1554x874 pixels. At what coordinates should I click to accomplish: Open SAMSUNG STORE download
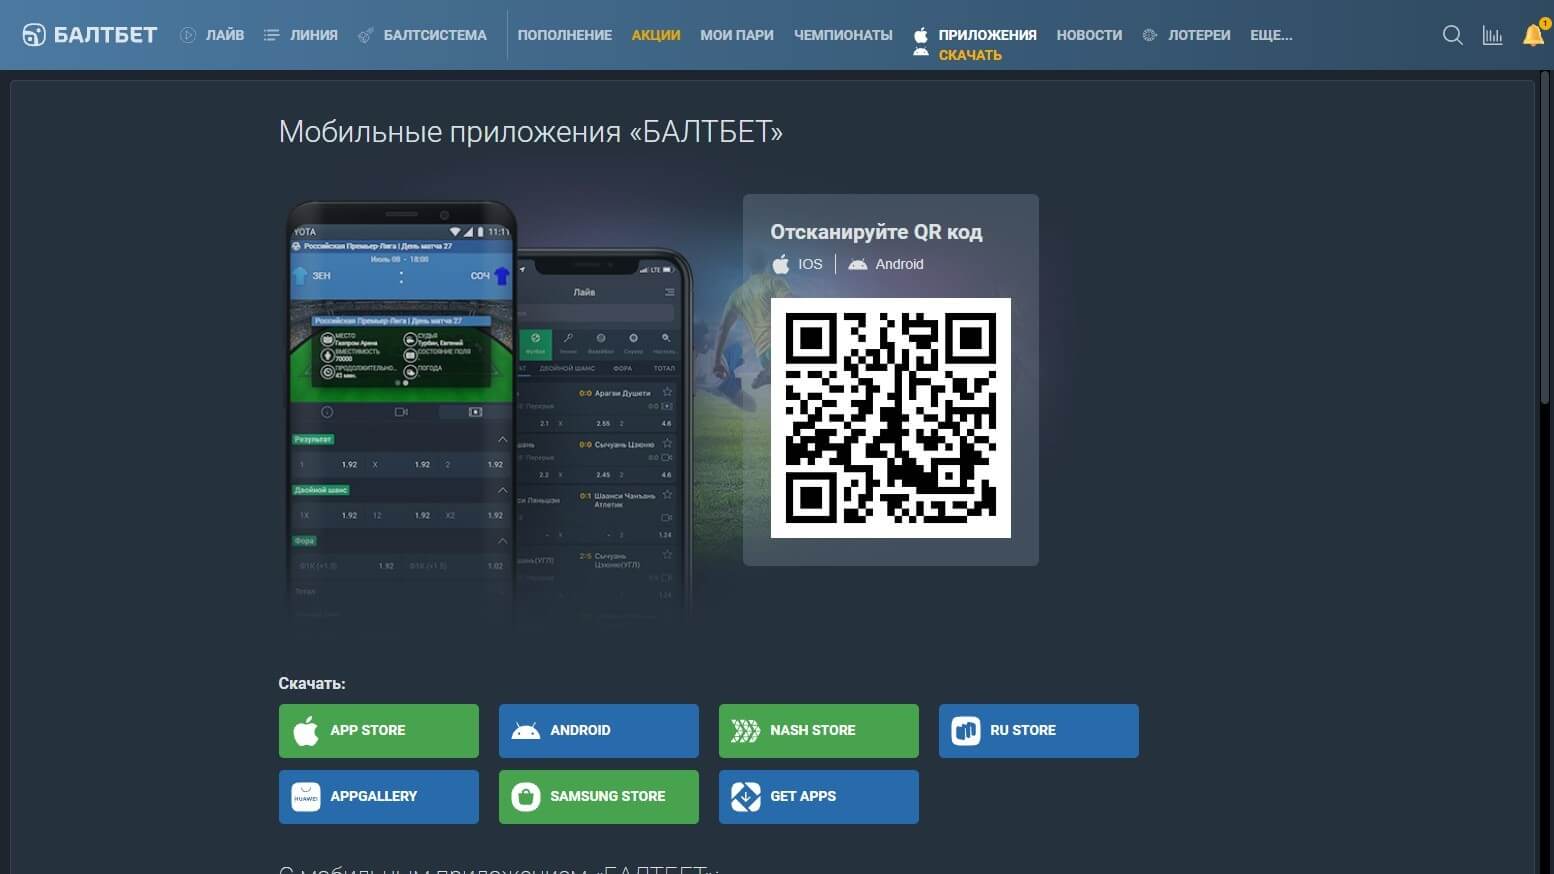click(x=599, y=797)
